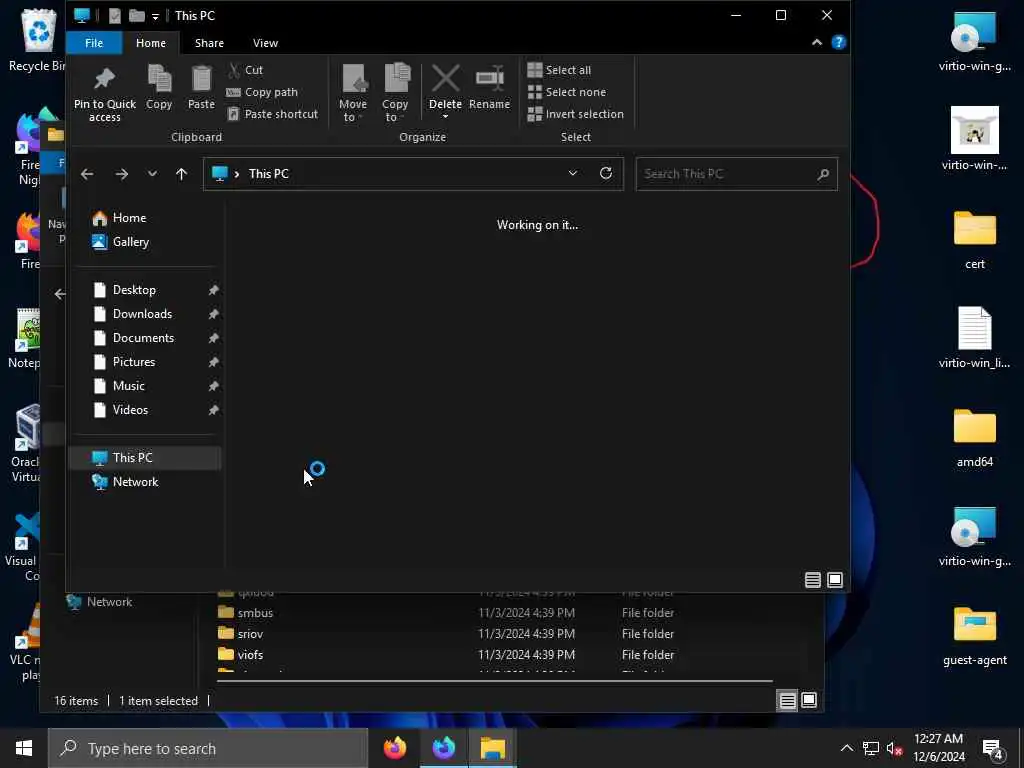This screenshot has width=1024, height=768.
Task: Click the Copy path command
Action: 262,92
